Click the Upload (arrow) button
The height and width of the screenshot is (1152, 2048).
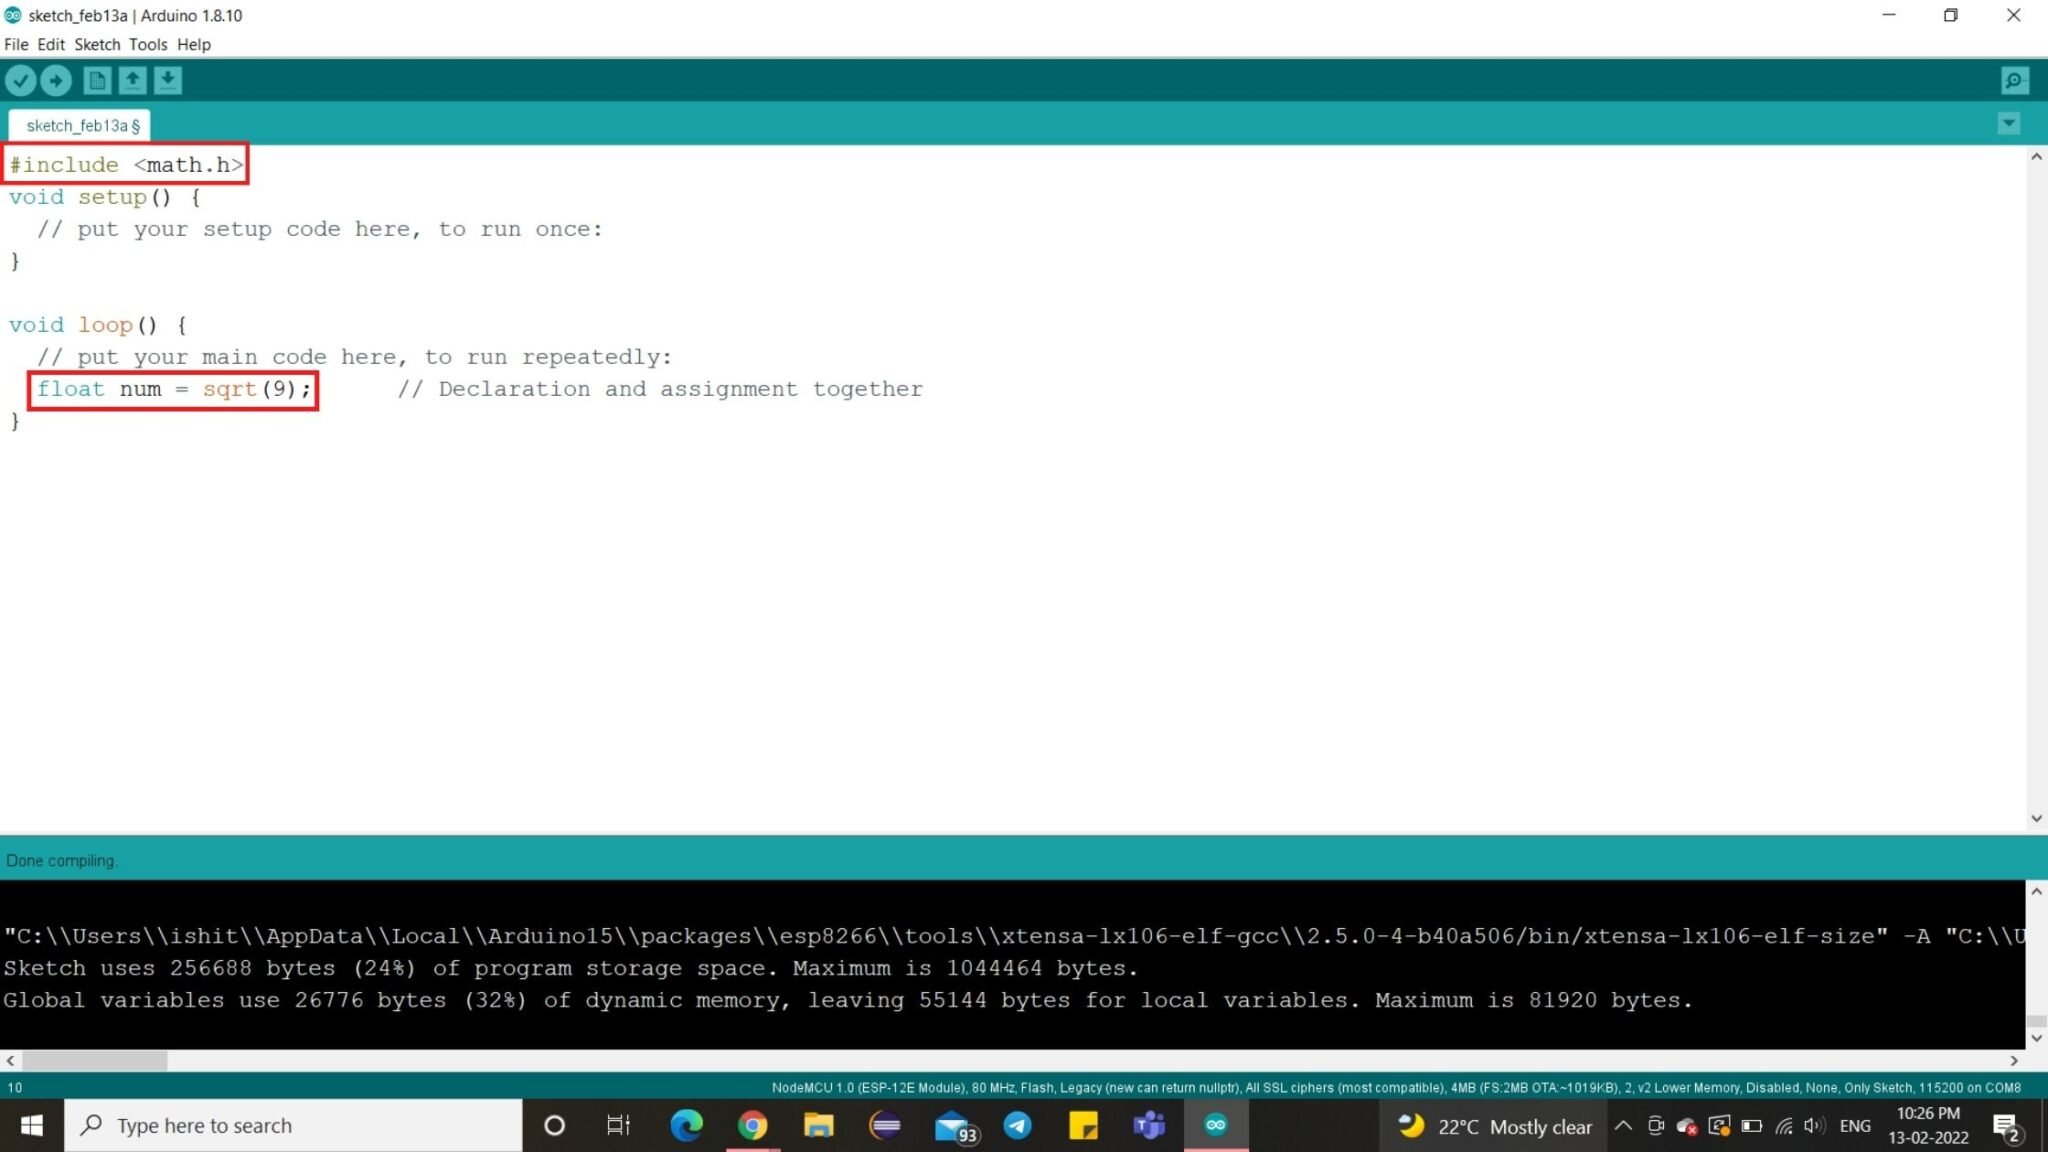click(55, 80)
